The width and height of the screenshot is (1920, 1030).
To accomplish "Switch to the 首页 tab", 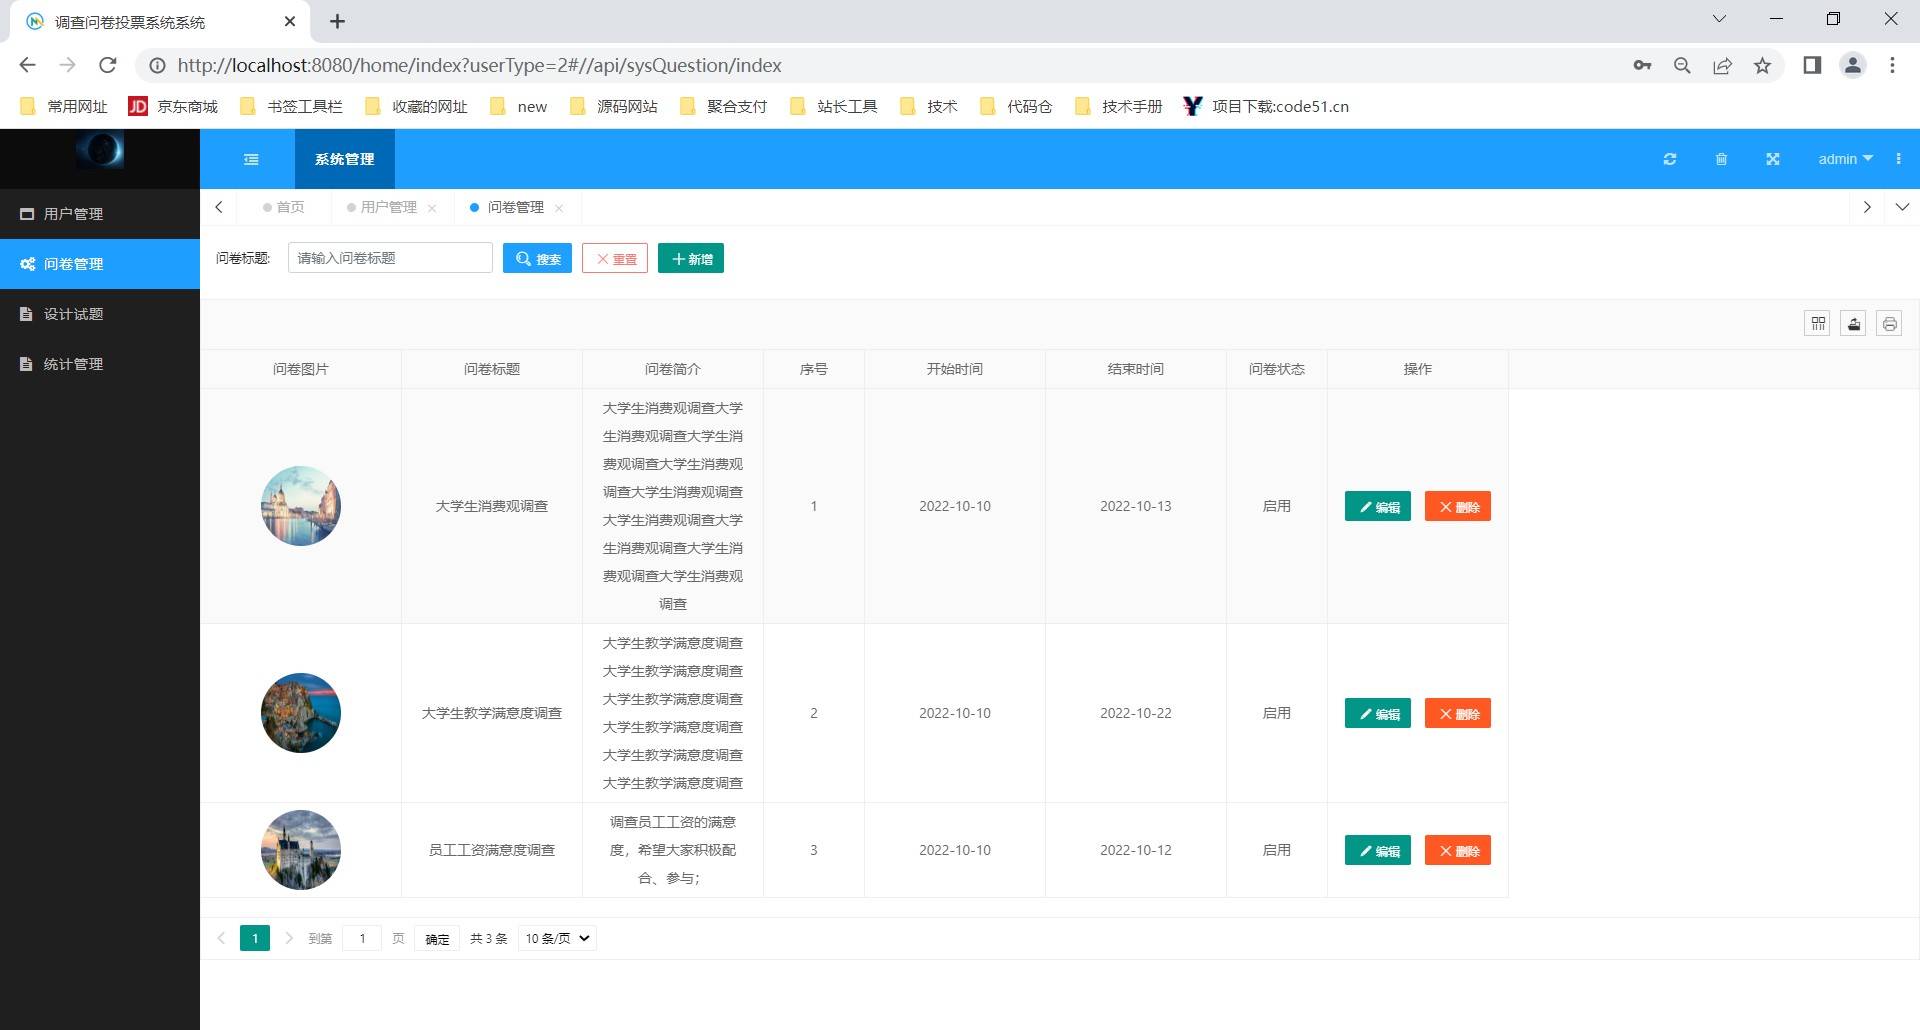I will pos(284,207).
